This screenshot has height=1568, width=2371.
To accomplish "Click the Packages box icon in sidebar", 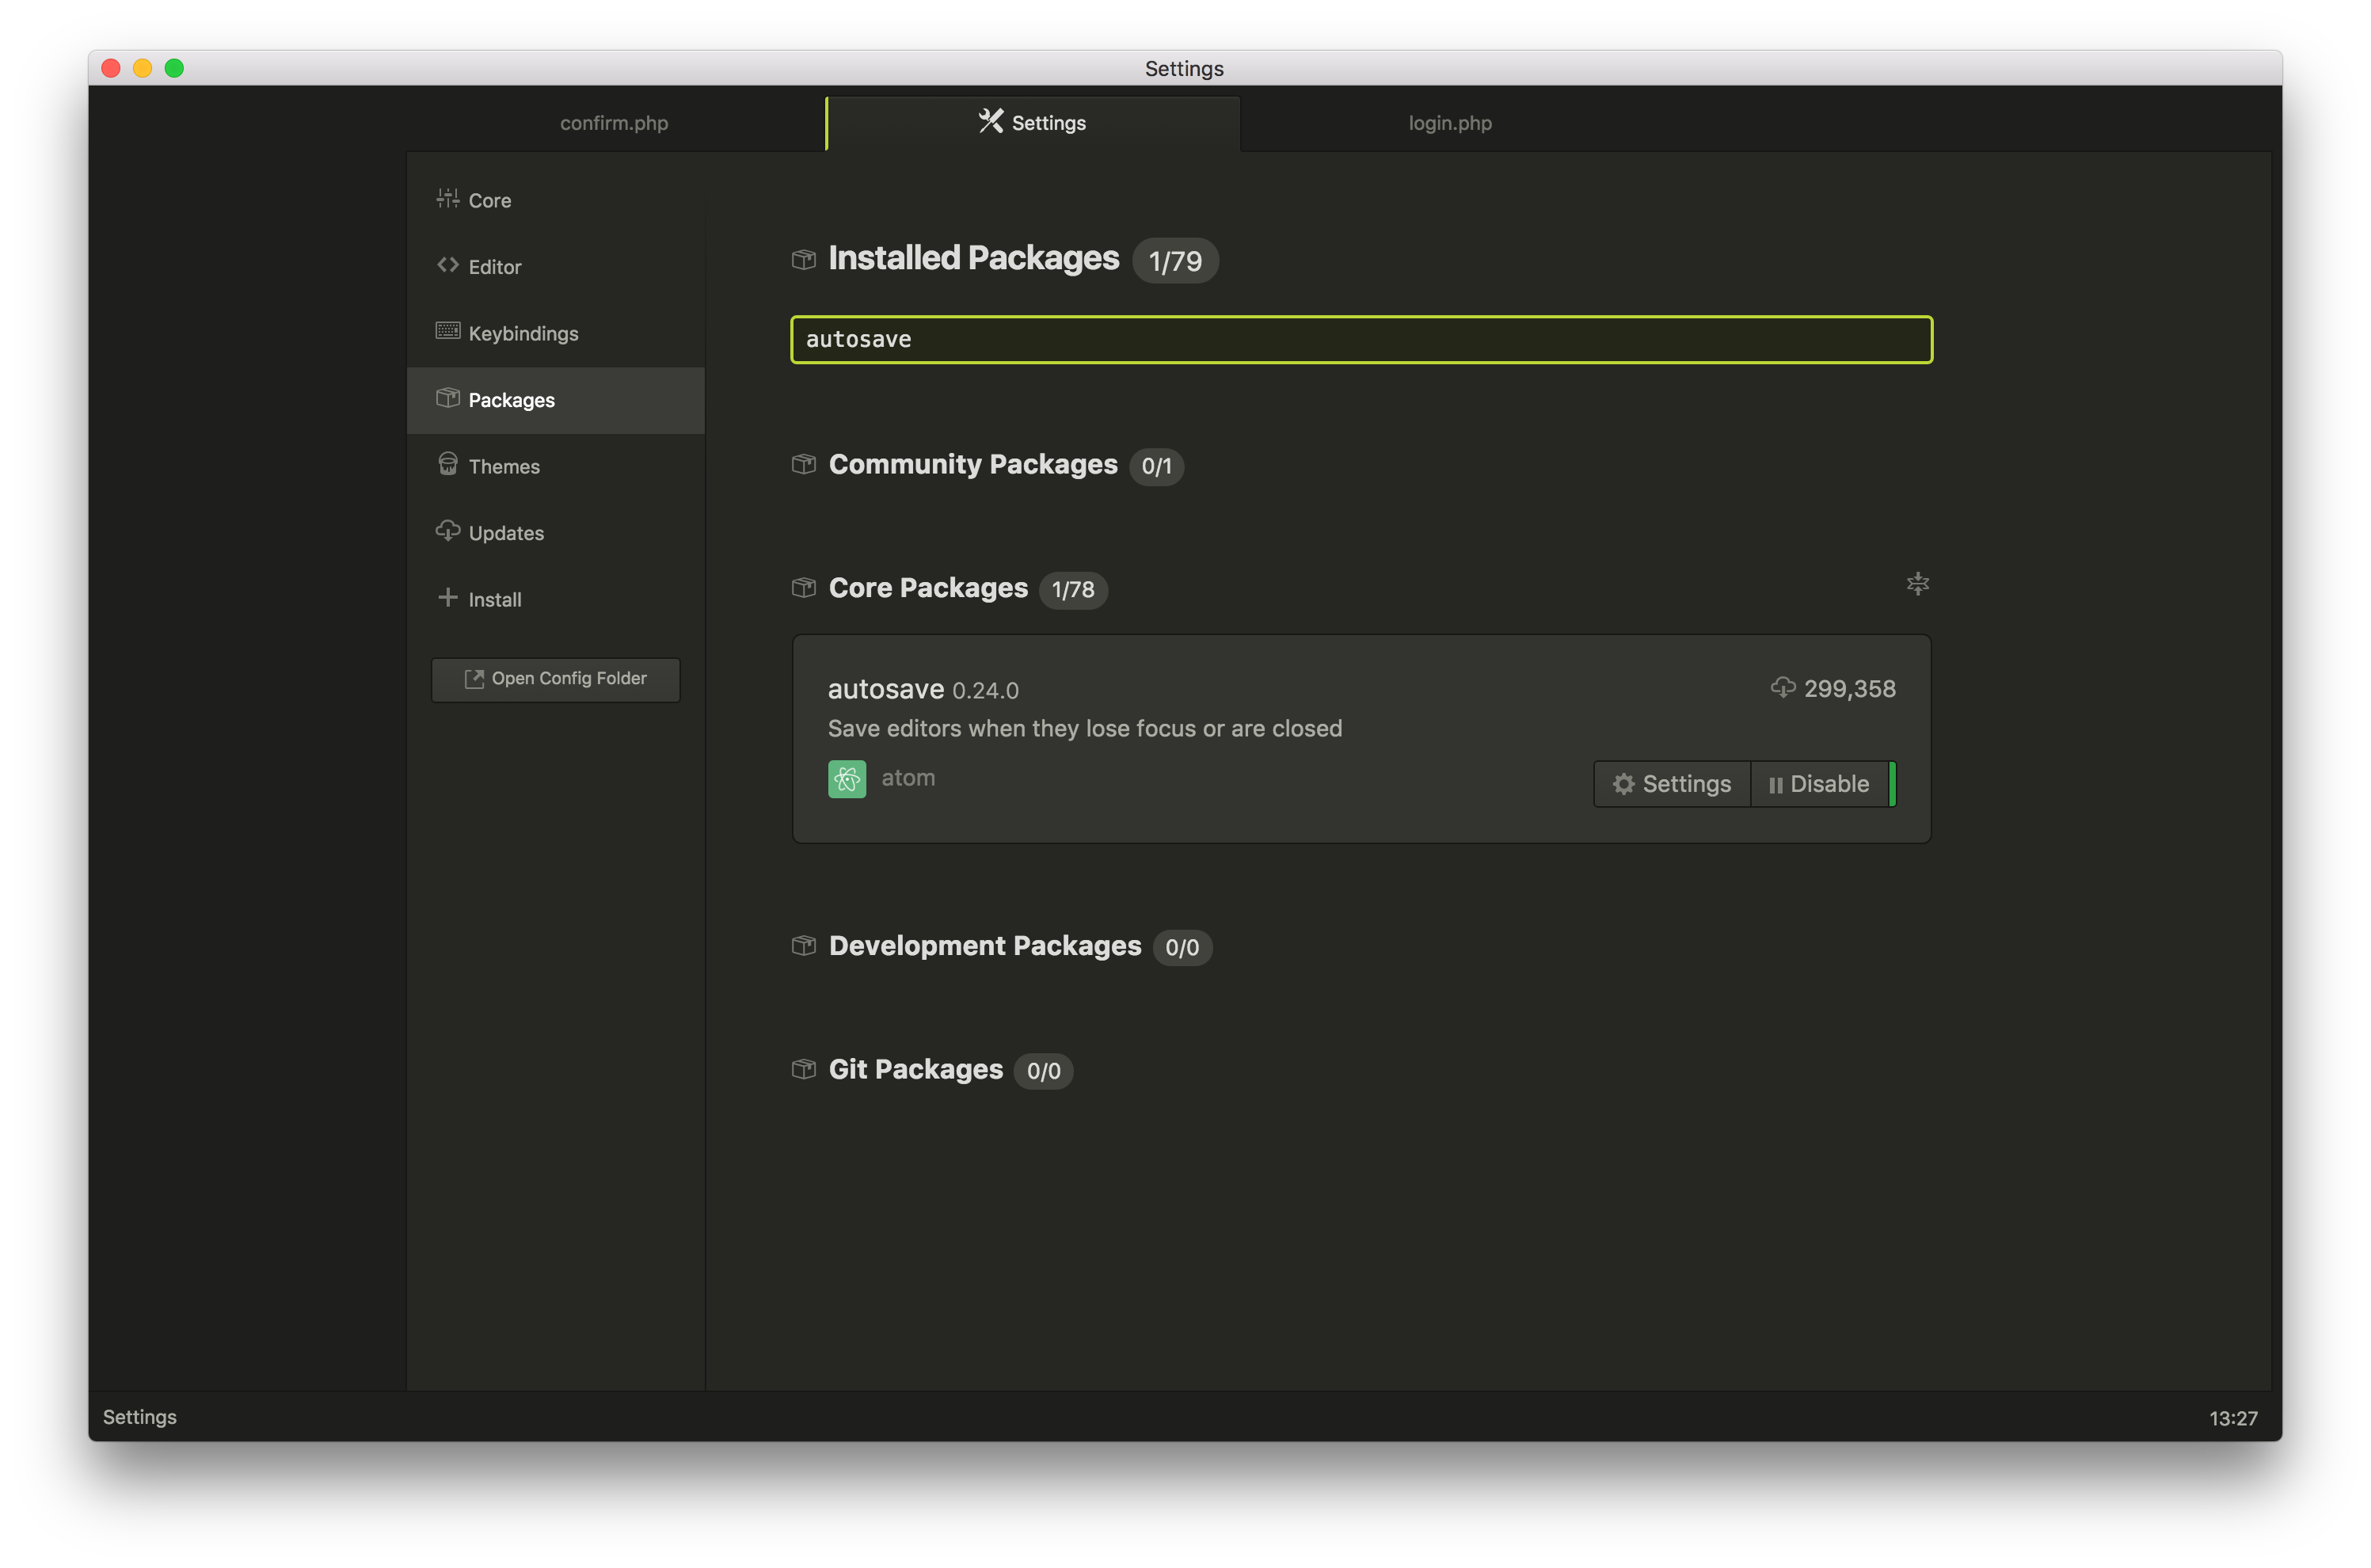I will [x=448, y=398].
